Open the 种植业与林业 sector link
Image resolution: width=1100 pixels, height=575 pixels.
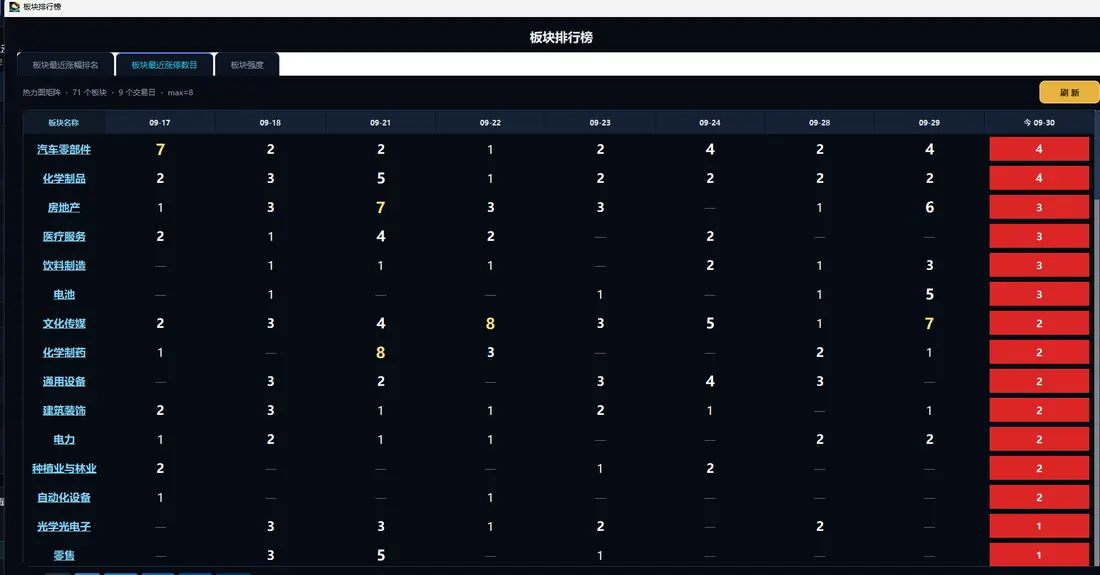coord(64,468)
